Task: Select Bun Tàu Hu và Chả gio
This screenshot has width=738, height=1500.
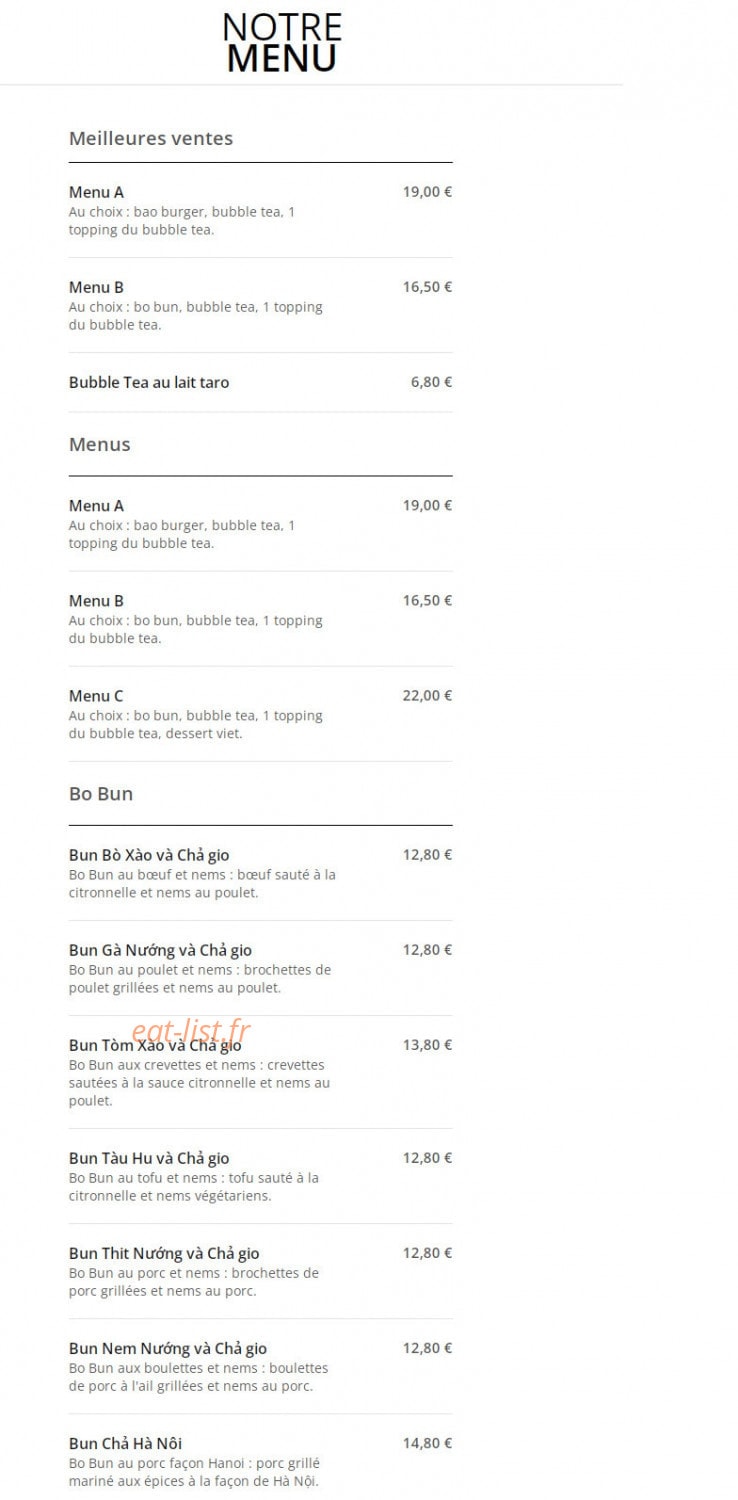Action: [260, 1176]
